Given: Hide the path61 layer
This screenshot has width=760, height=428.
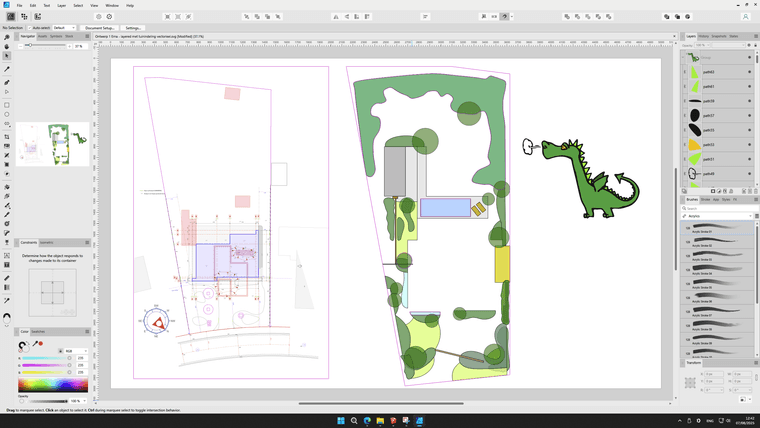Looking at the screenshot, I should pos(749,87).
